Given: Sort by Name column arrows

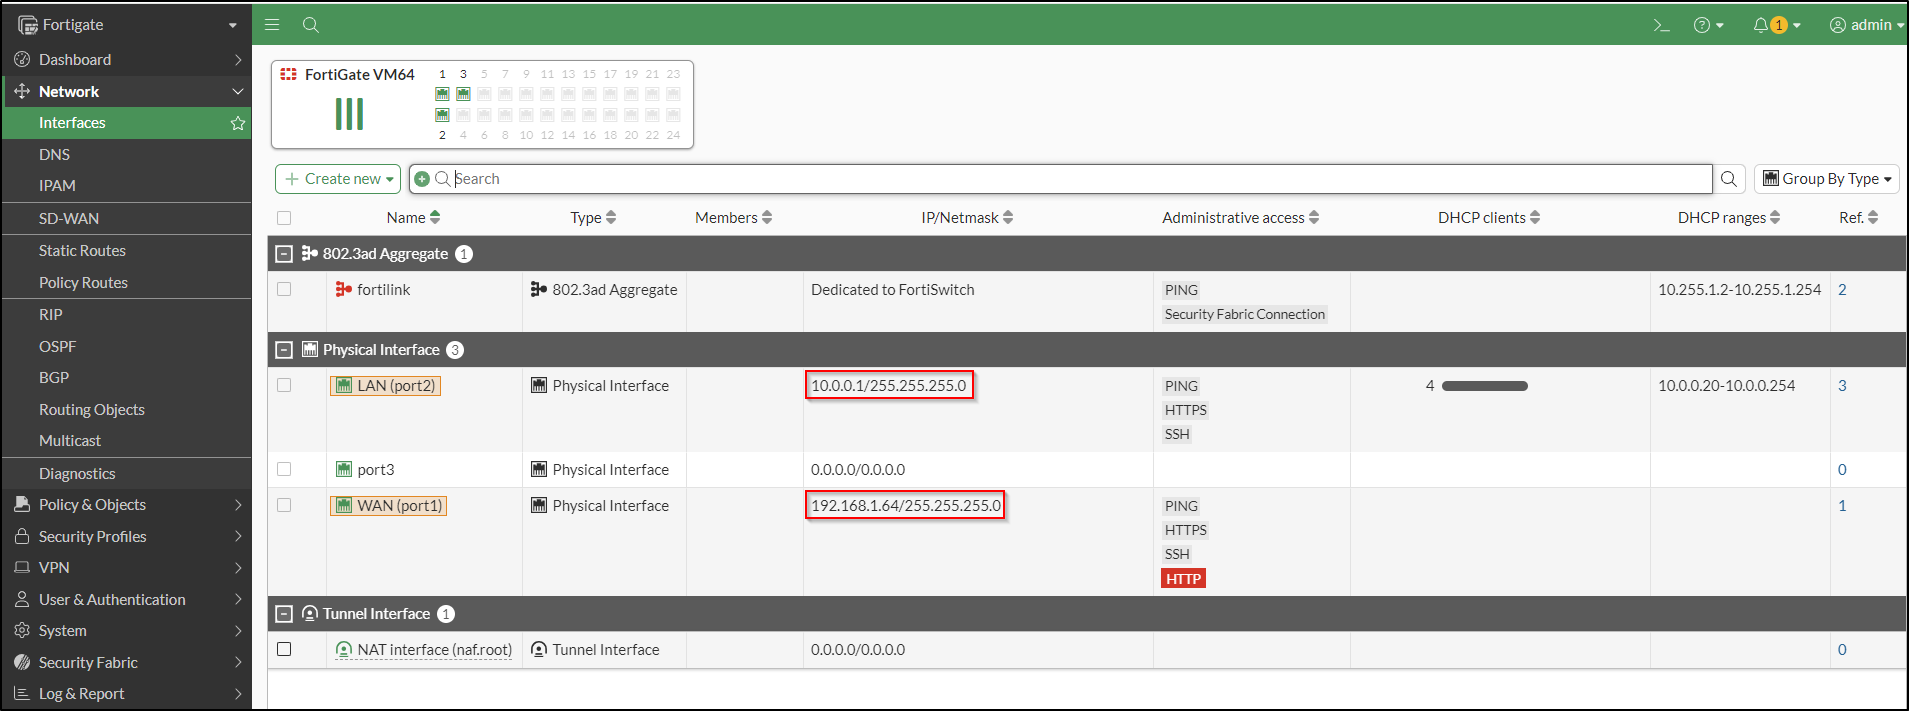Looking at the screenshot, I should coord(435,217).
